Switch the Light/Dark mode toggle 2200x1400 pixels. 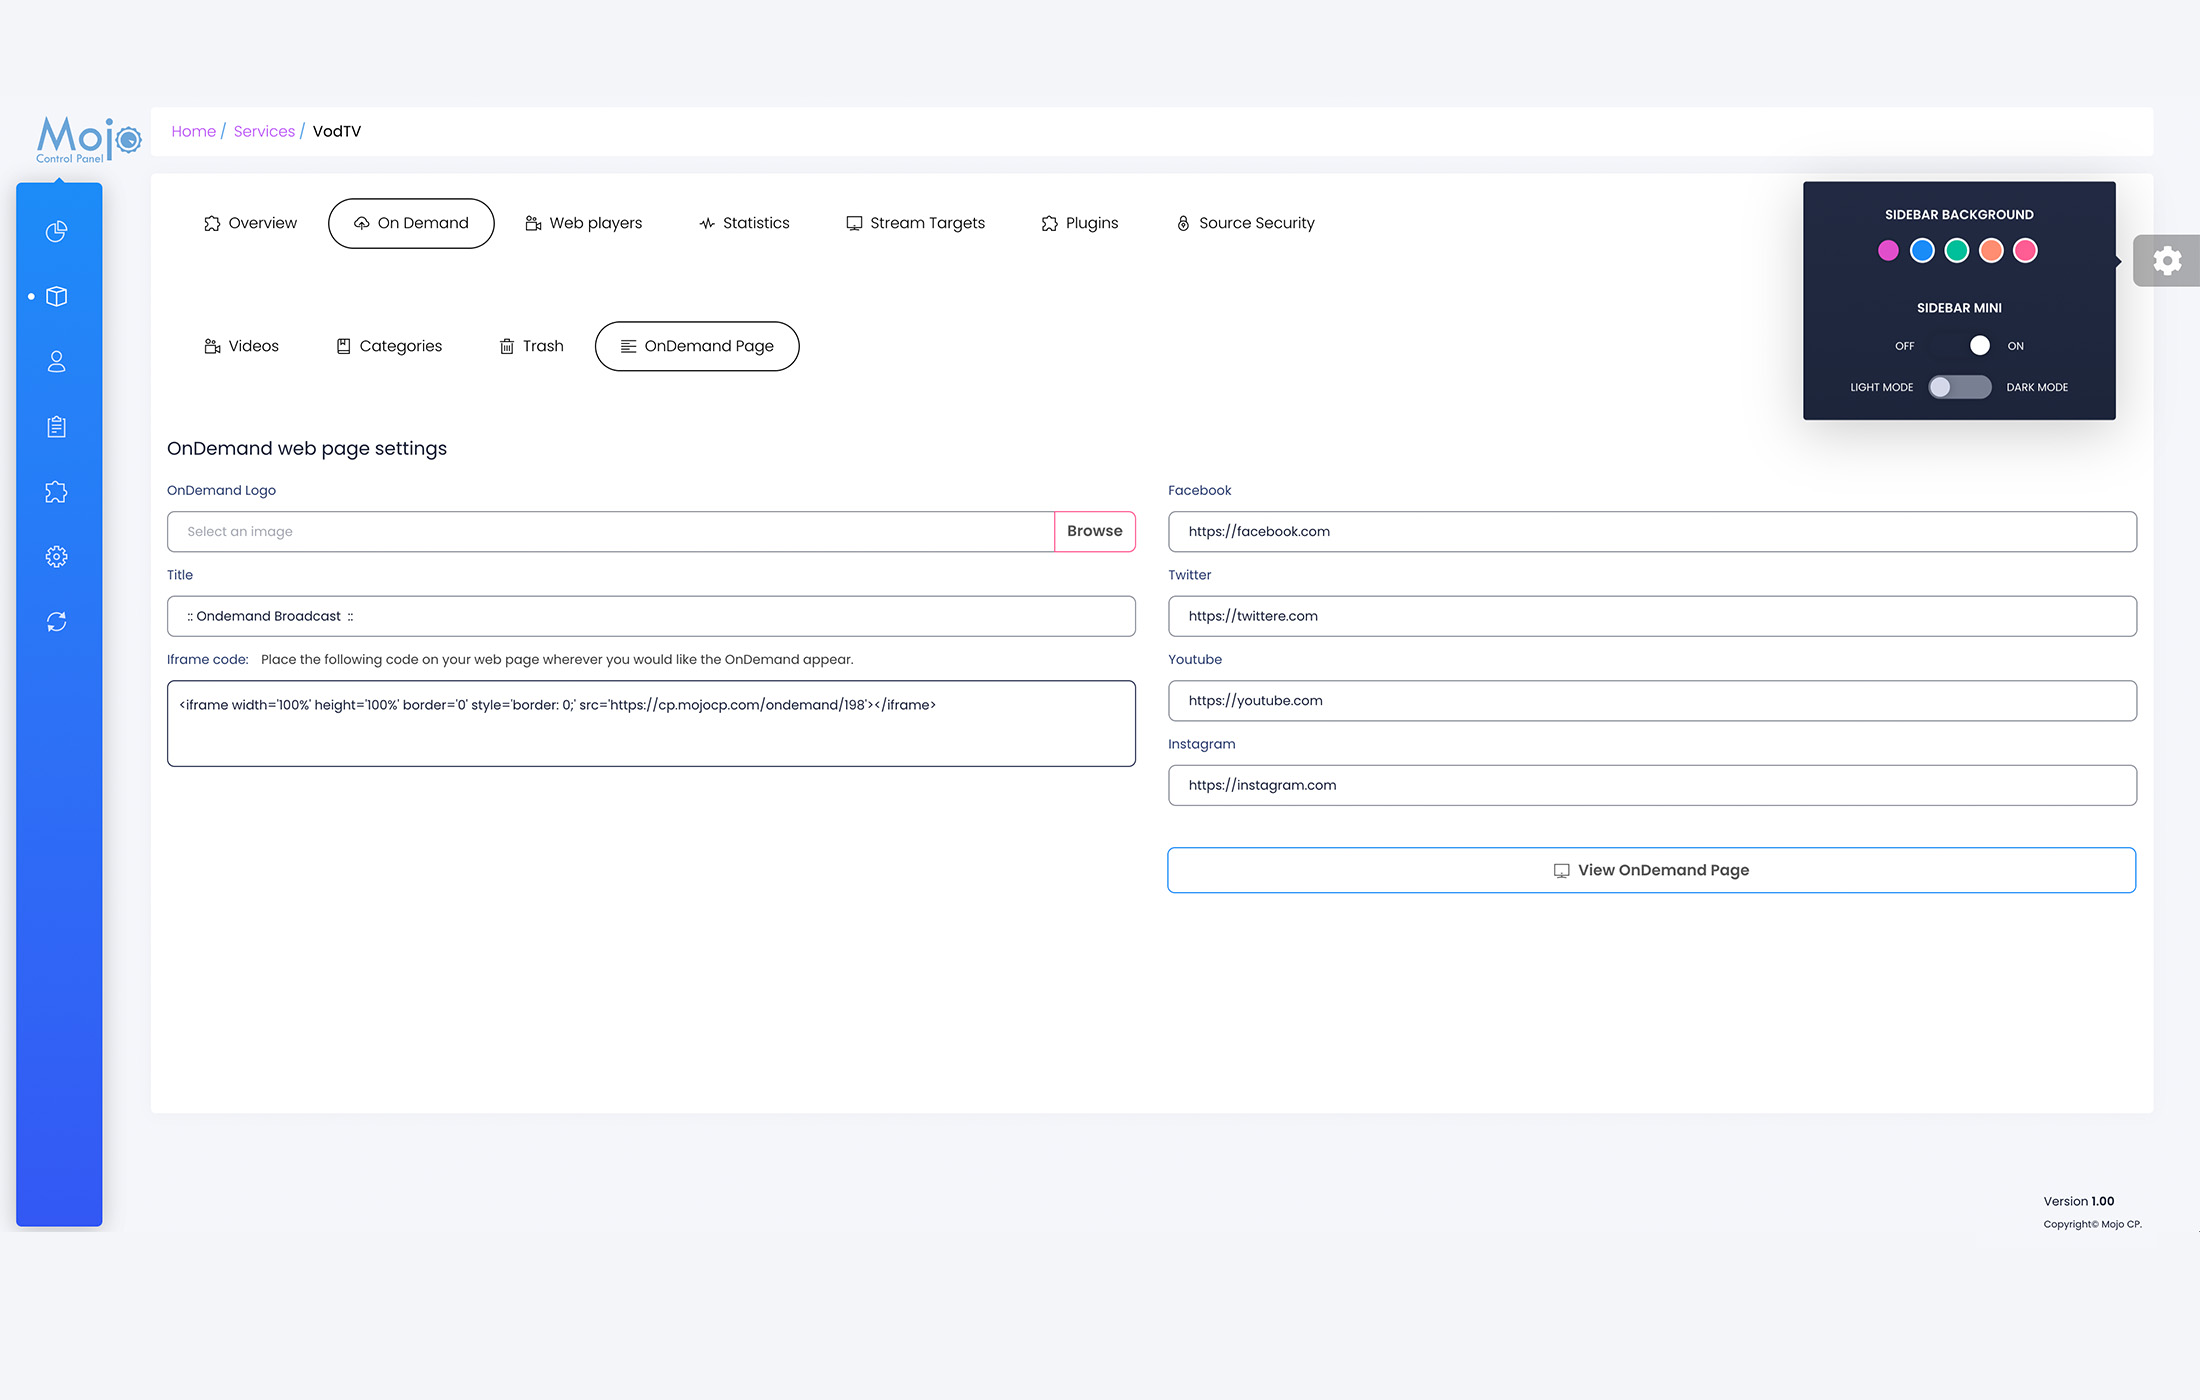[1959, 387]
